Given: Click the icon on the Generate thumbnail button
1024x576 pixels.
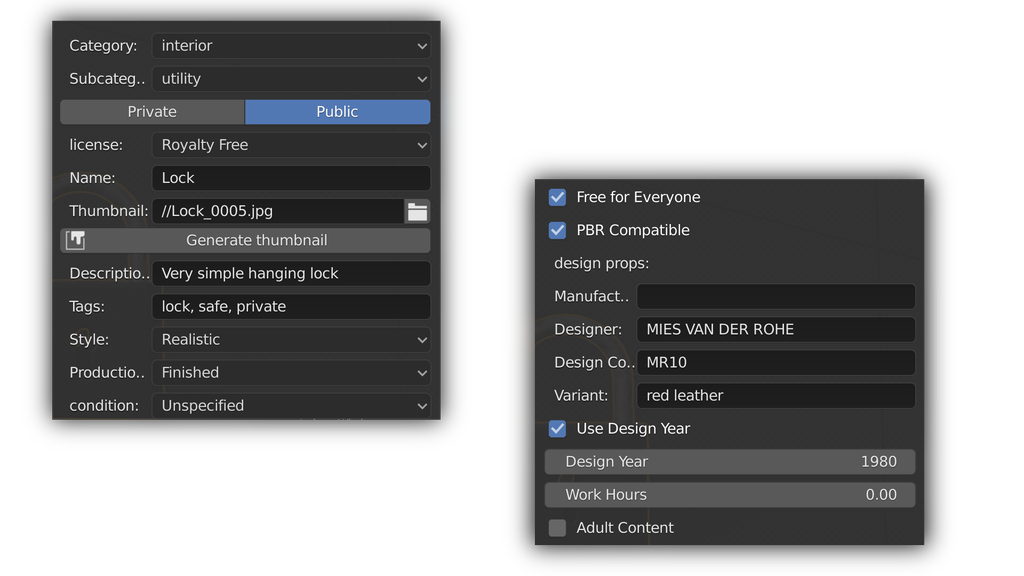Looking at the screenshot, I should (75, 240).
